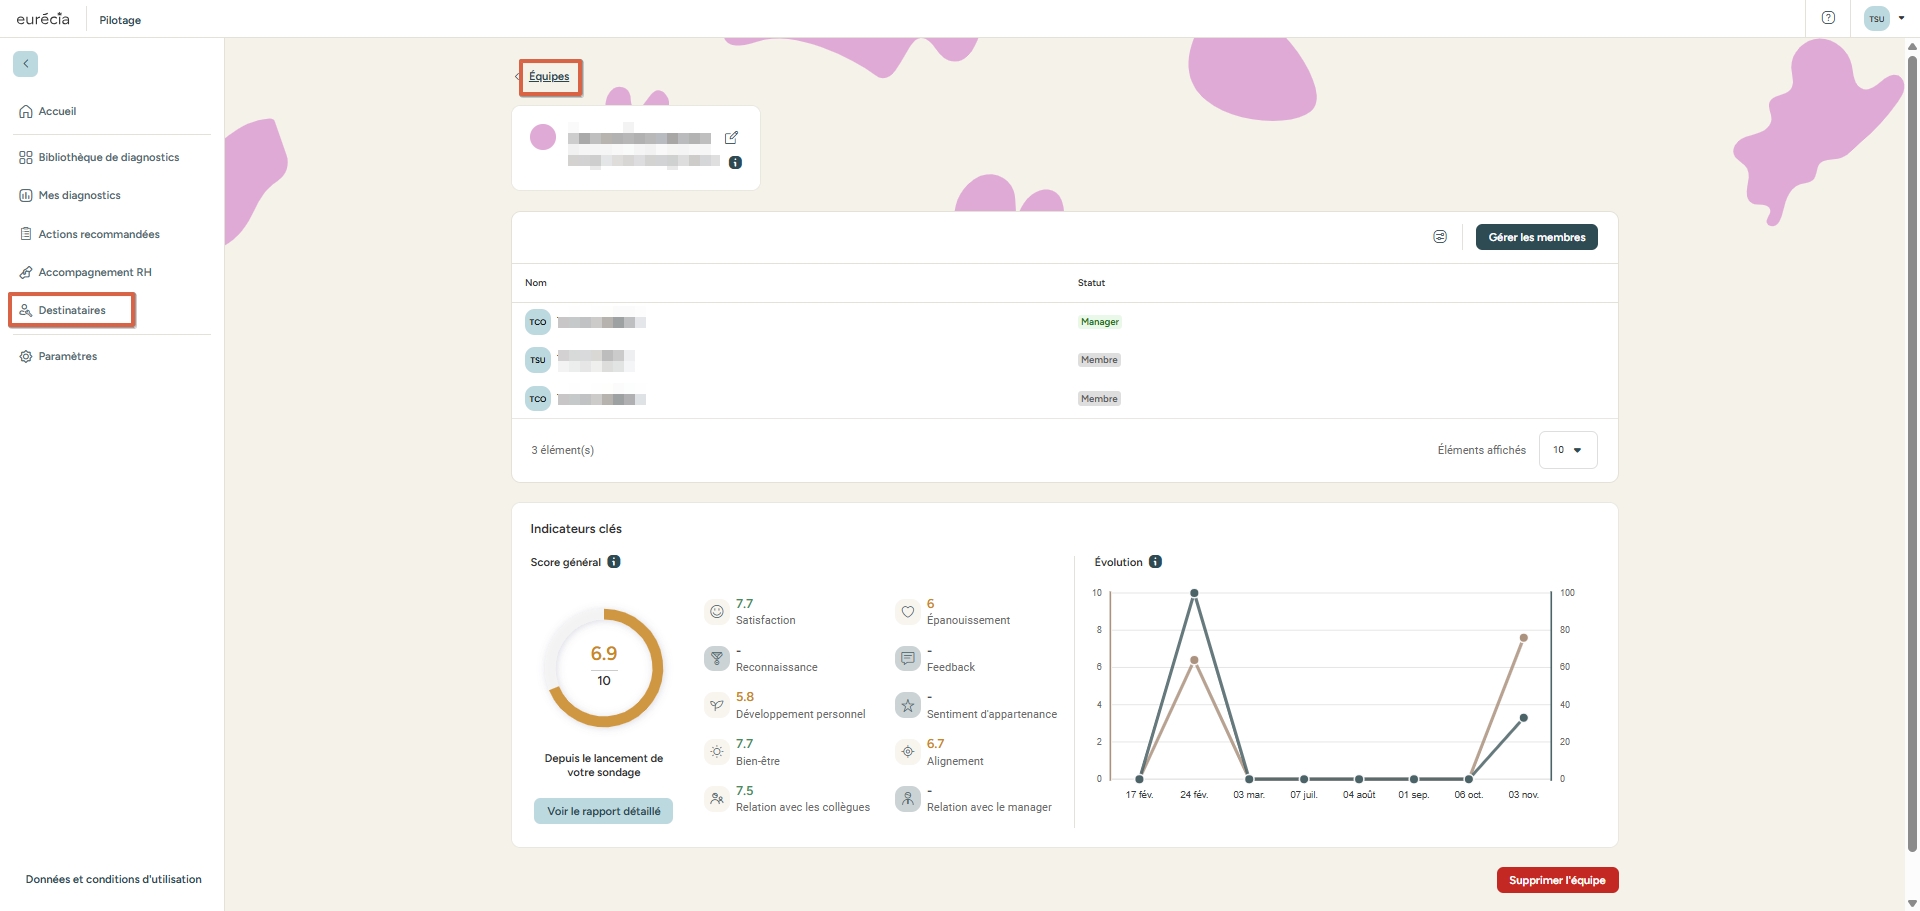Viewport: 1920px width, 911px height.
Task: Open Bibliothèque de diagnostics in the sidebar
Action: pos(108,157)
